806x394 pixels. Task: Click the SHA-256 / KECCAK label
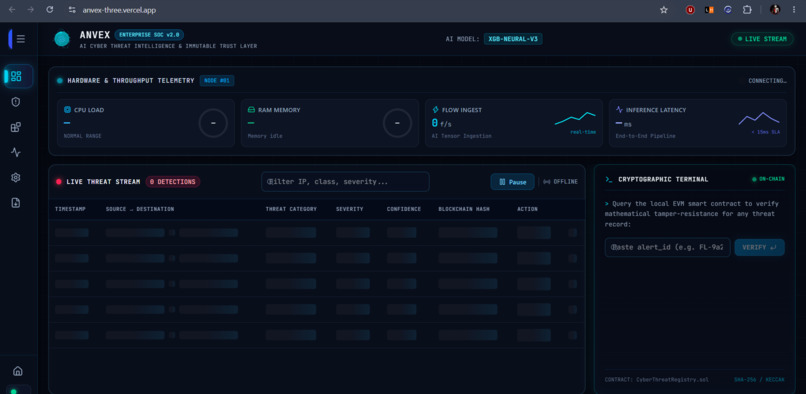(760, 380)
